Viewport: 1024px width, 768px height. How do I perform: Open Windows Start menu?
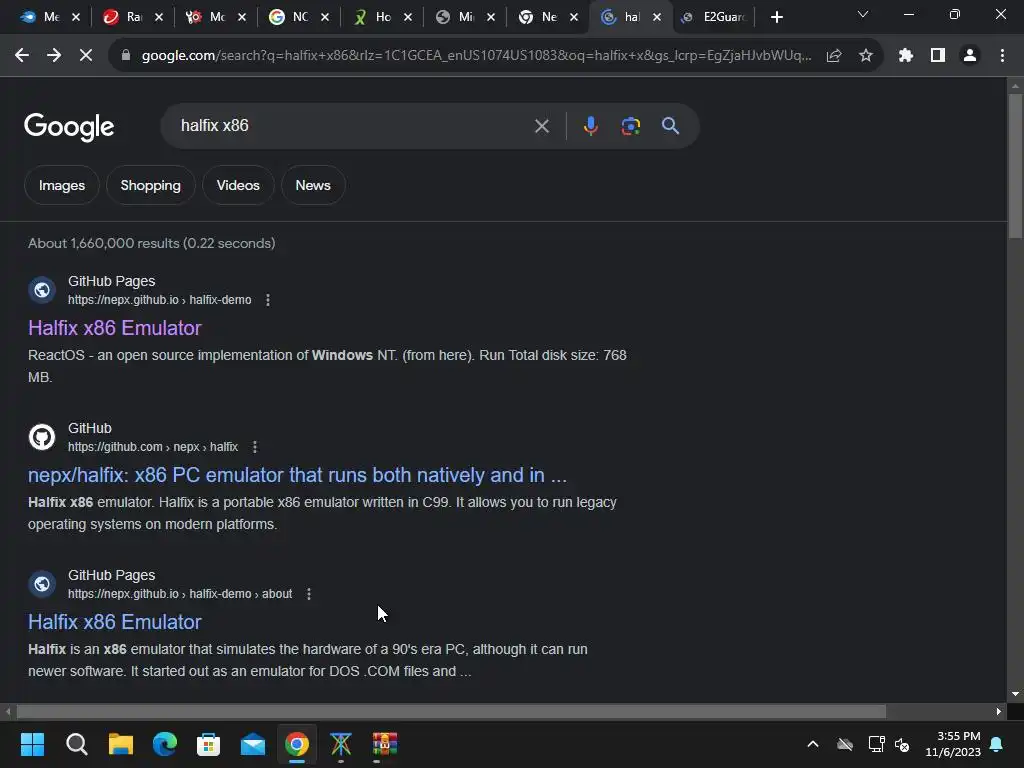[32, 744]
